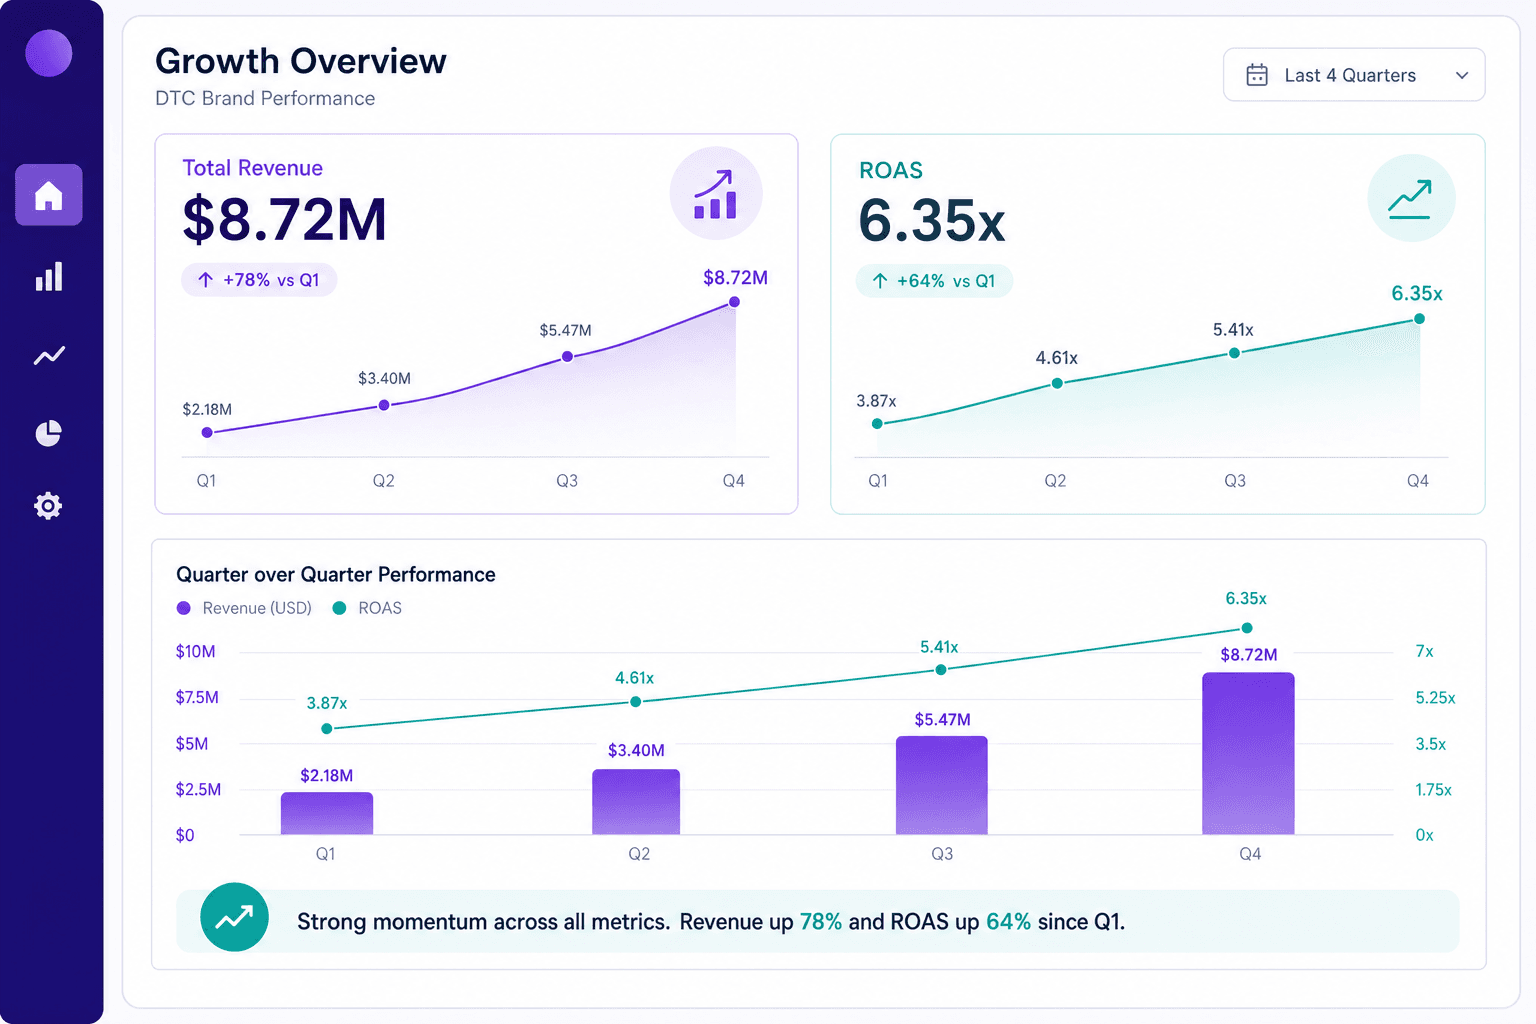Viewport: 1536px width, 1024px height.
Task: Toggle the ROAS legend series
Action: click(367, 608)
